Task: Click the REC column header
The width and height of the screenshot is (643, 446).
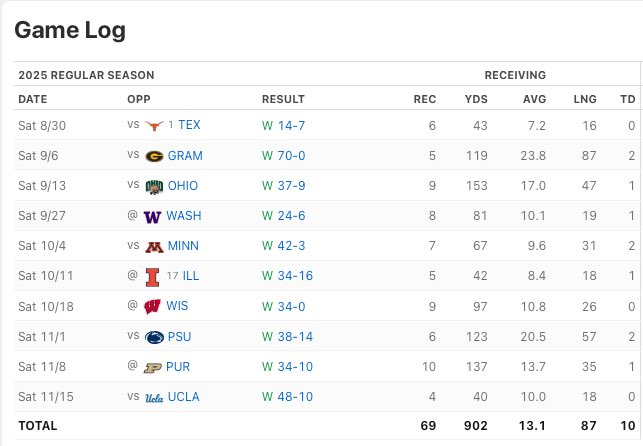Action: pyautogui.click(x=424, y=99)
